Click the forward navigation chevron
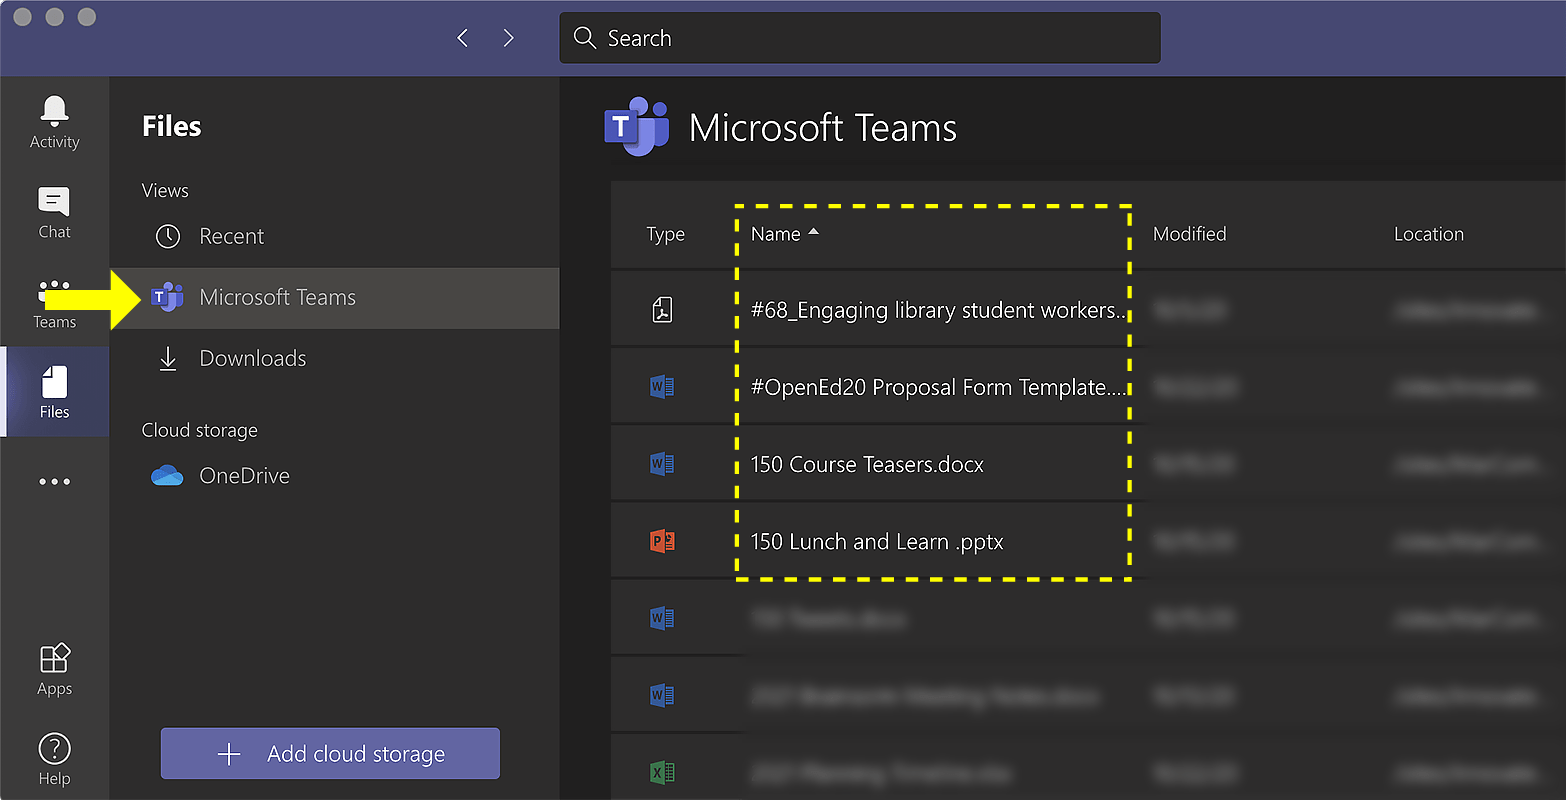The height and width of the screenshot is (800, 1566). pos(508,37)
